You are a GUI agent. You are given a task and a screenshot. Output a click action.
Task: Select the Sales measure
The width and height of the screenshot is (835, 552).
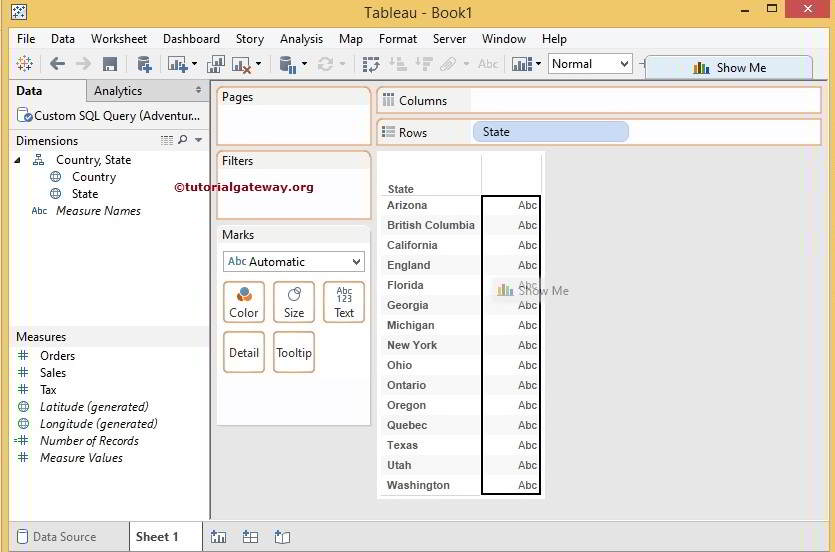coord(53,373)
